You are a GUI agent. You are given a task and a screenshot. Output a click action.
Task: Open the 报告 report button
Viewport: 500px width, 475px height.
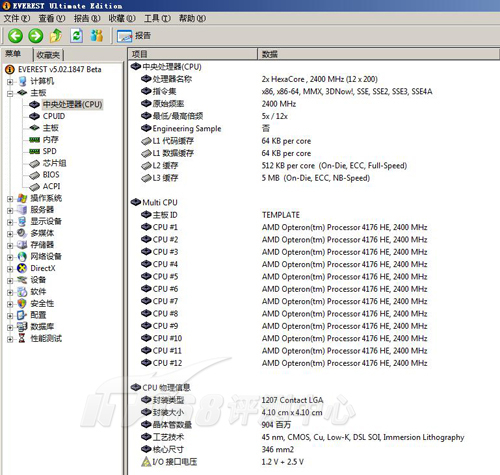pos(134,36)
